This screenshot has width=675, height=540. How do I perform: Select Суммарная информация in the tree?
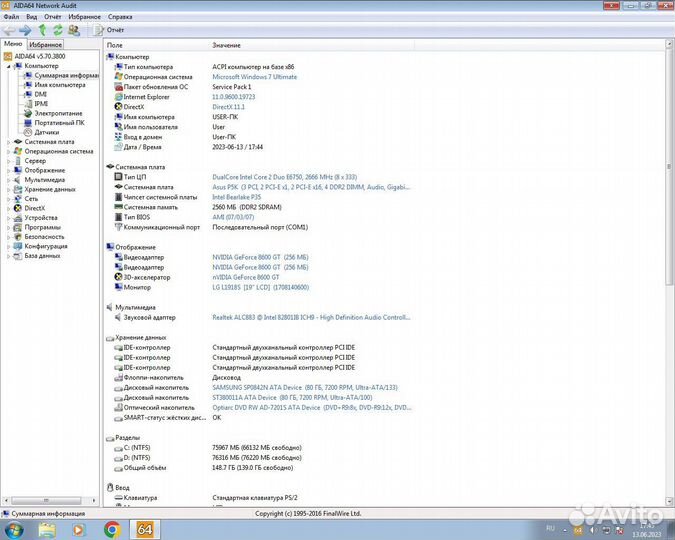(66, 75)
